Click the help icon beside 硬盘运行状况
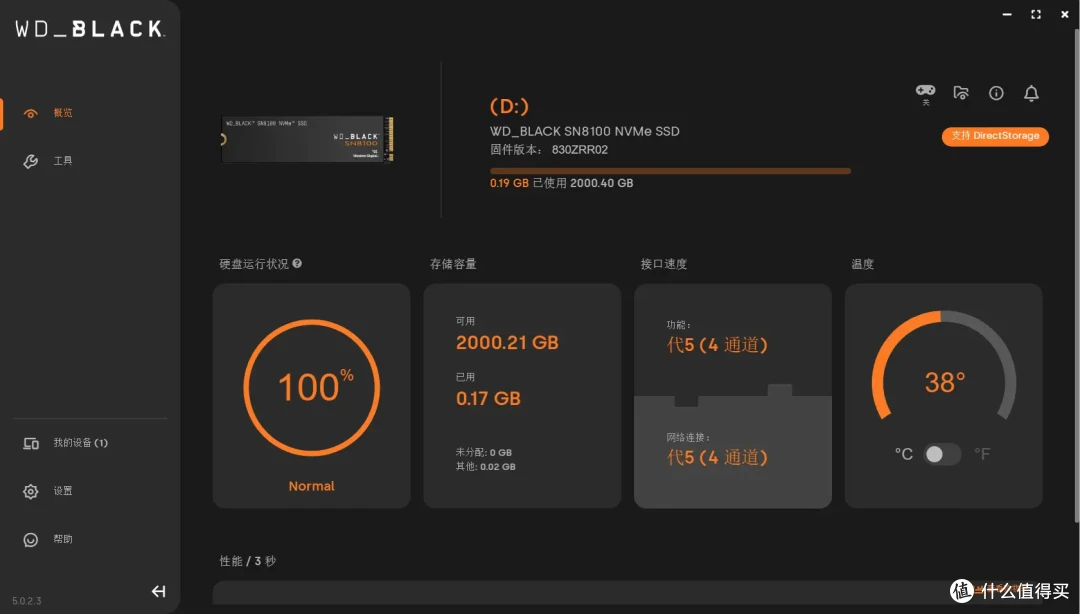The height and width of the screenshot is (614, 1080). (297, 263)
